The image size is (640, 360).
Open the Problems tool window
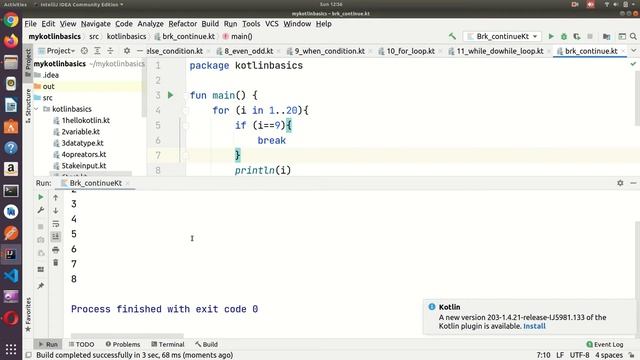point(123,344)
